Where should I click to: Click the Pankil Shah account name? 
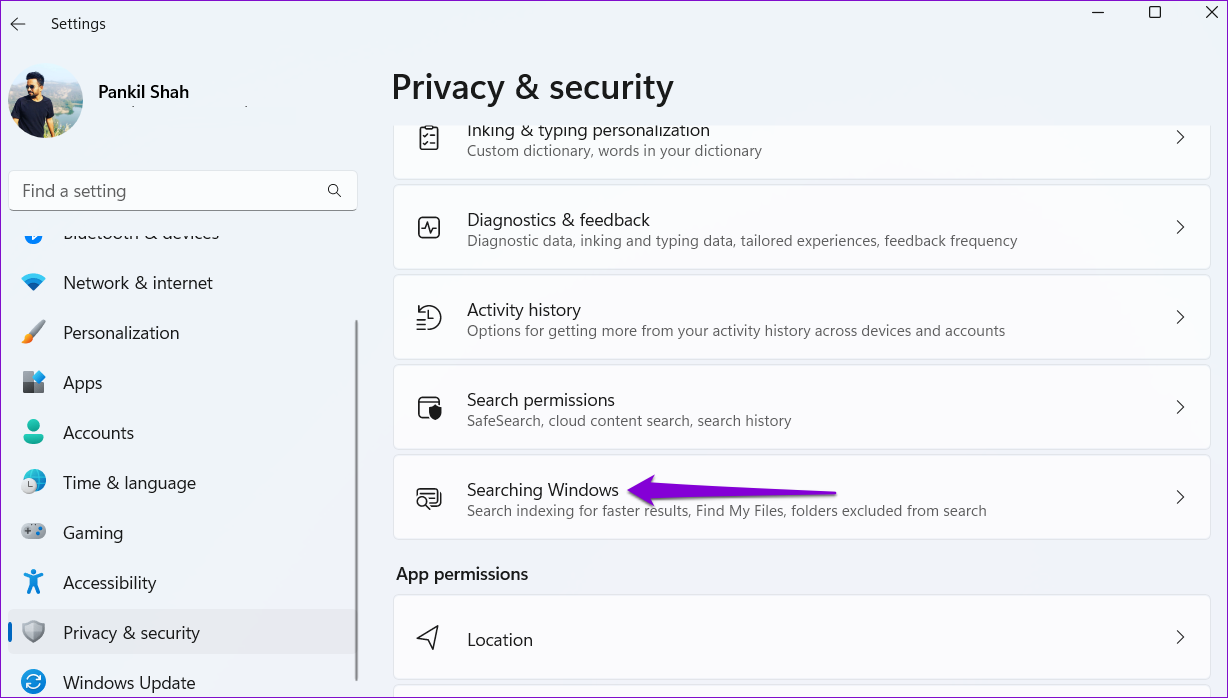tap(143, 92)
